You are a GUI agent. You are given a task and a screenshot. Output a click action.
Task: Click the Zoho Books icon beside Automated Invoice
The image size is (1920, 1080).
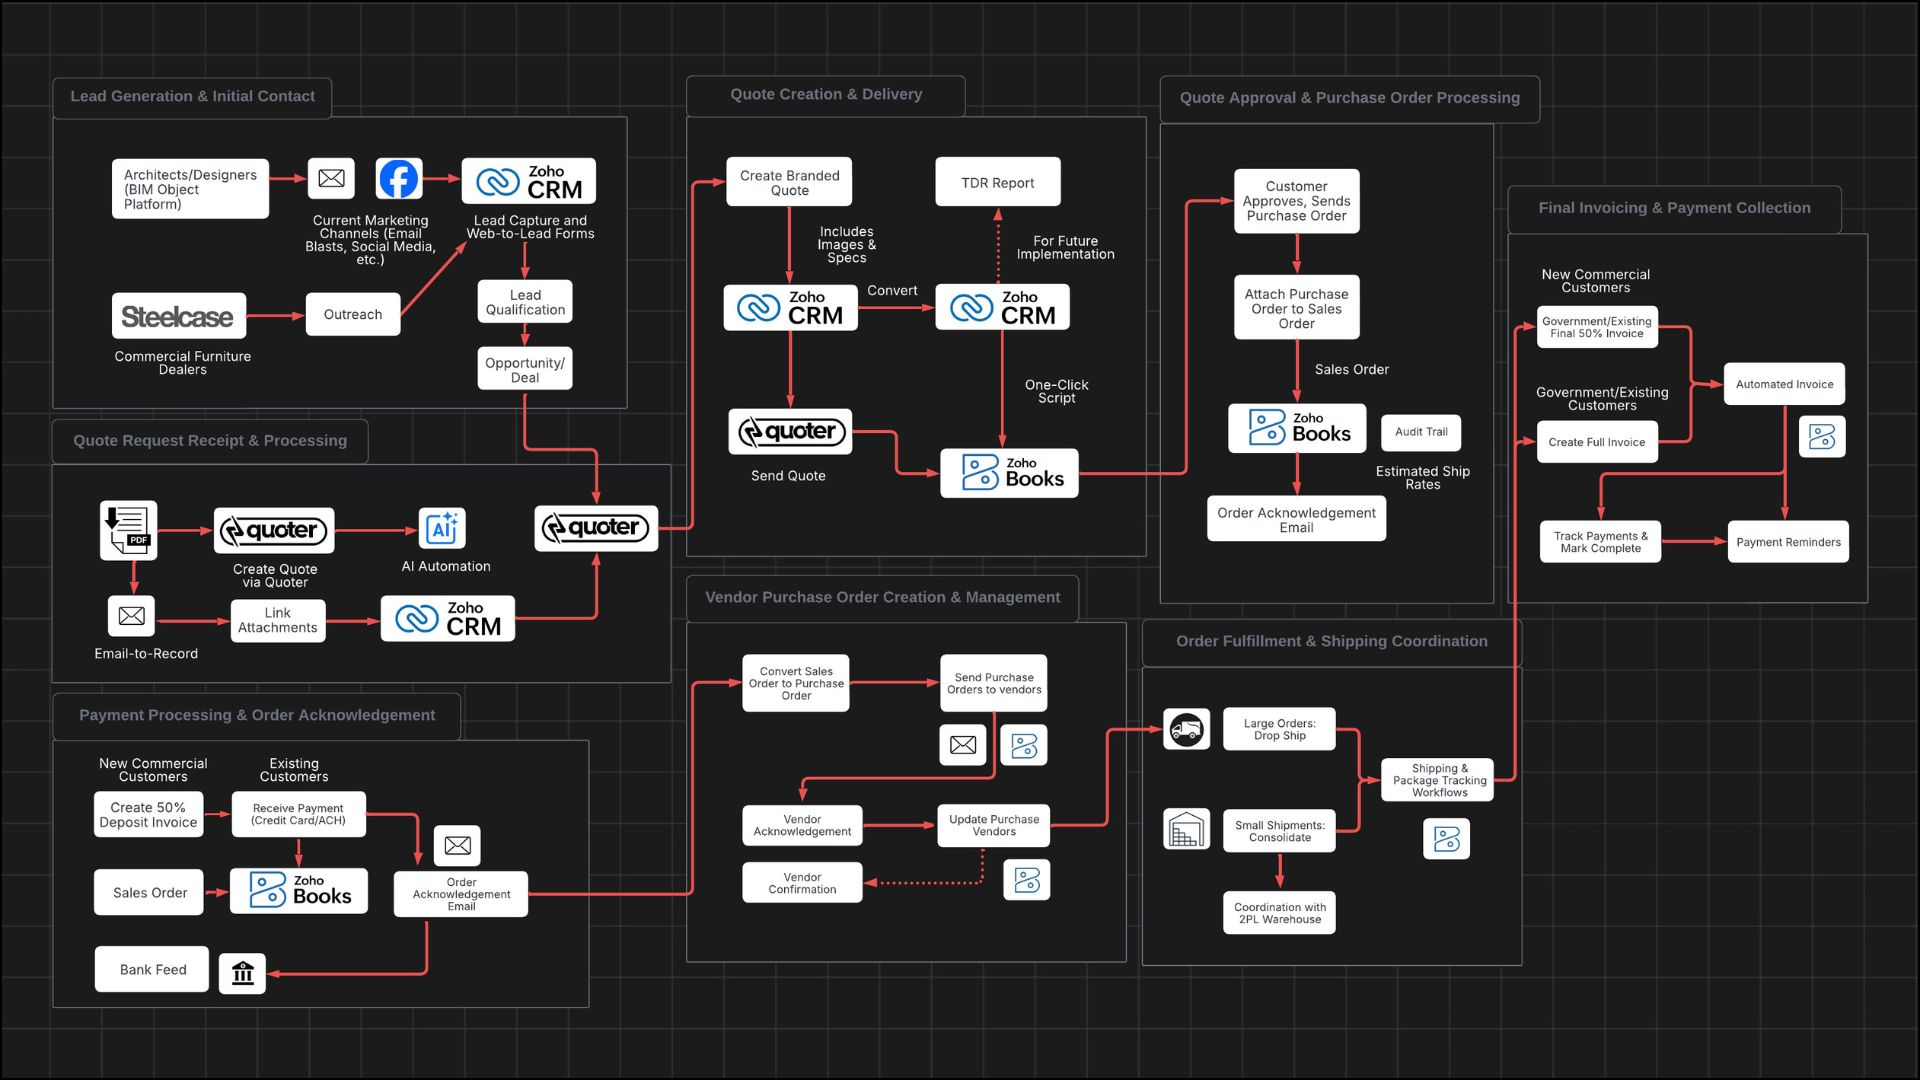(1821, 437)
